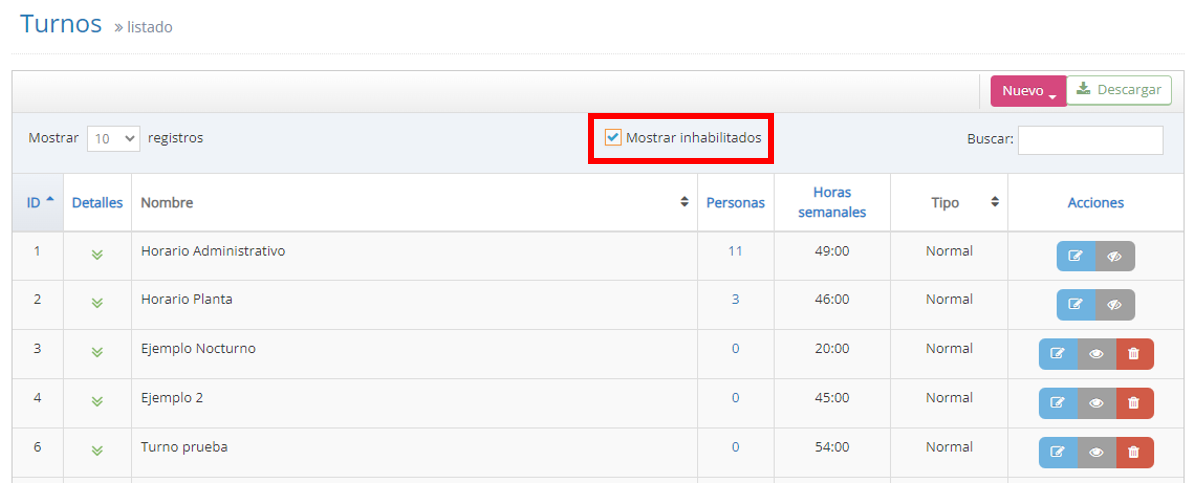Uncheck the Mostrar inhabilitados checkbox
Screen dimensions: 1200x497
614,138
